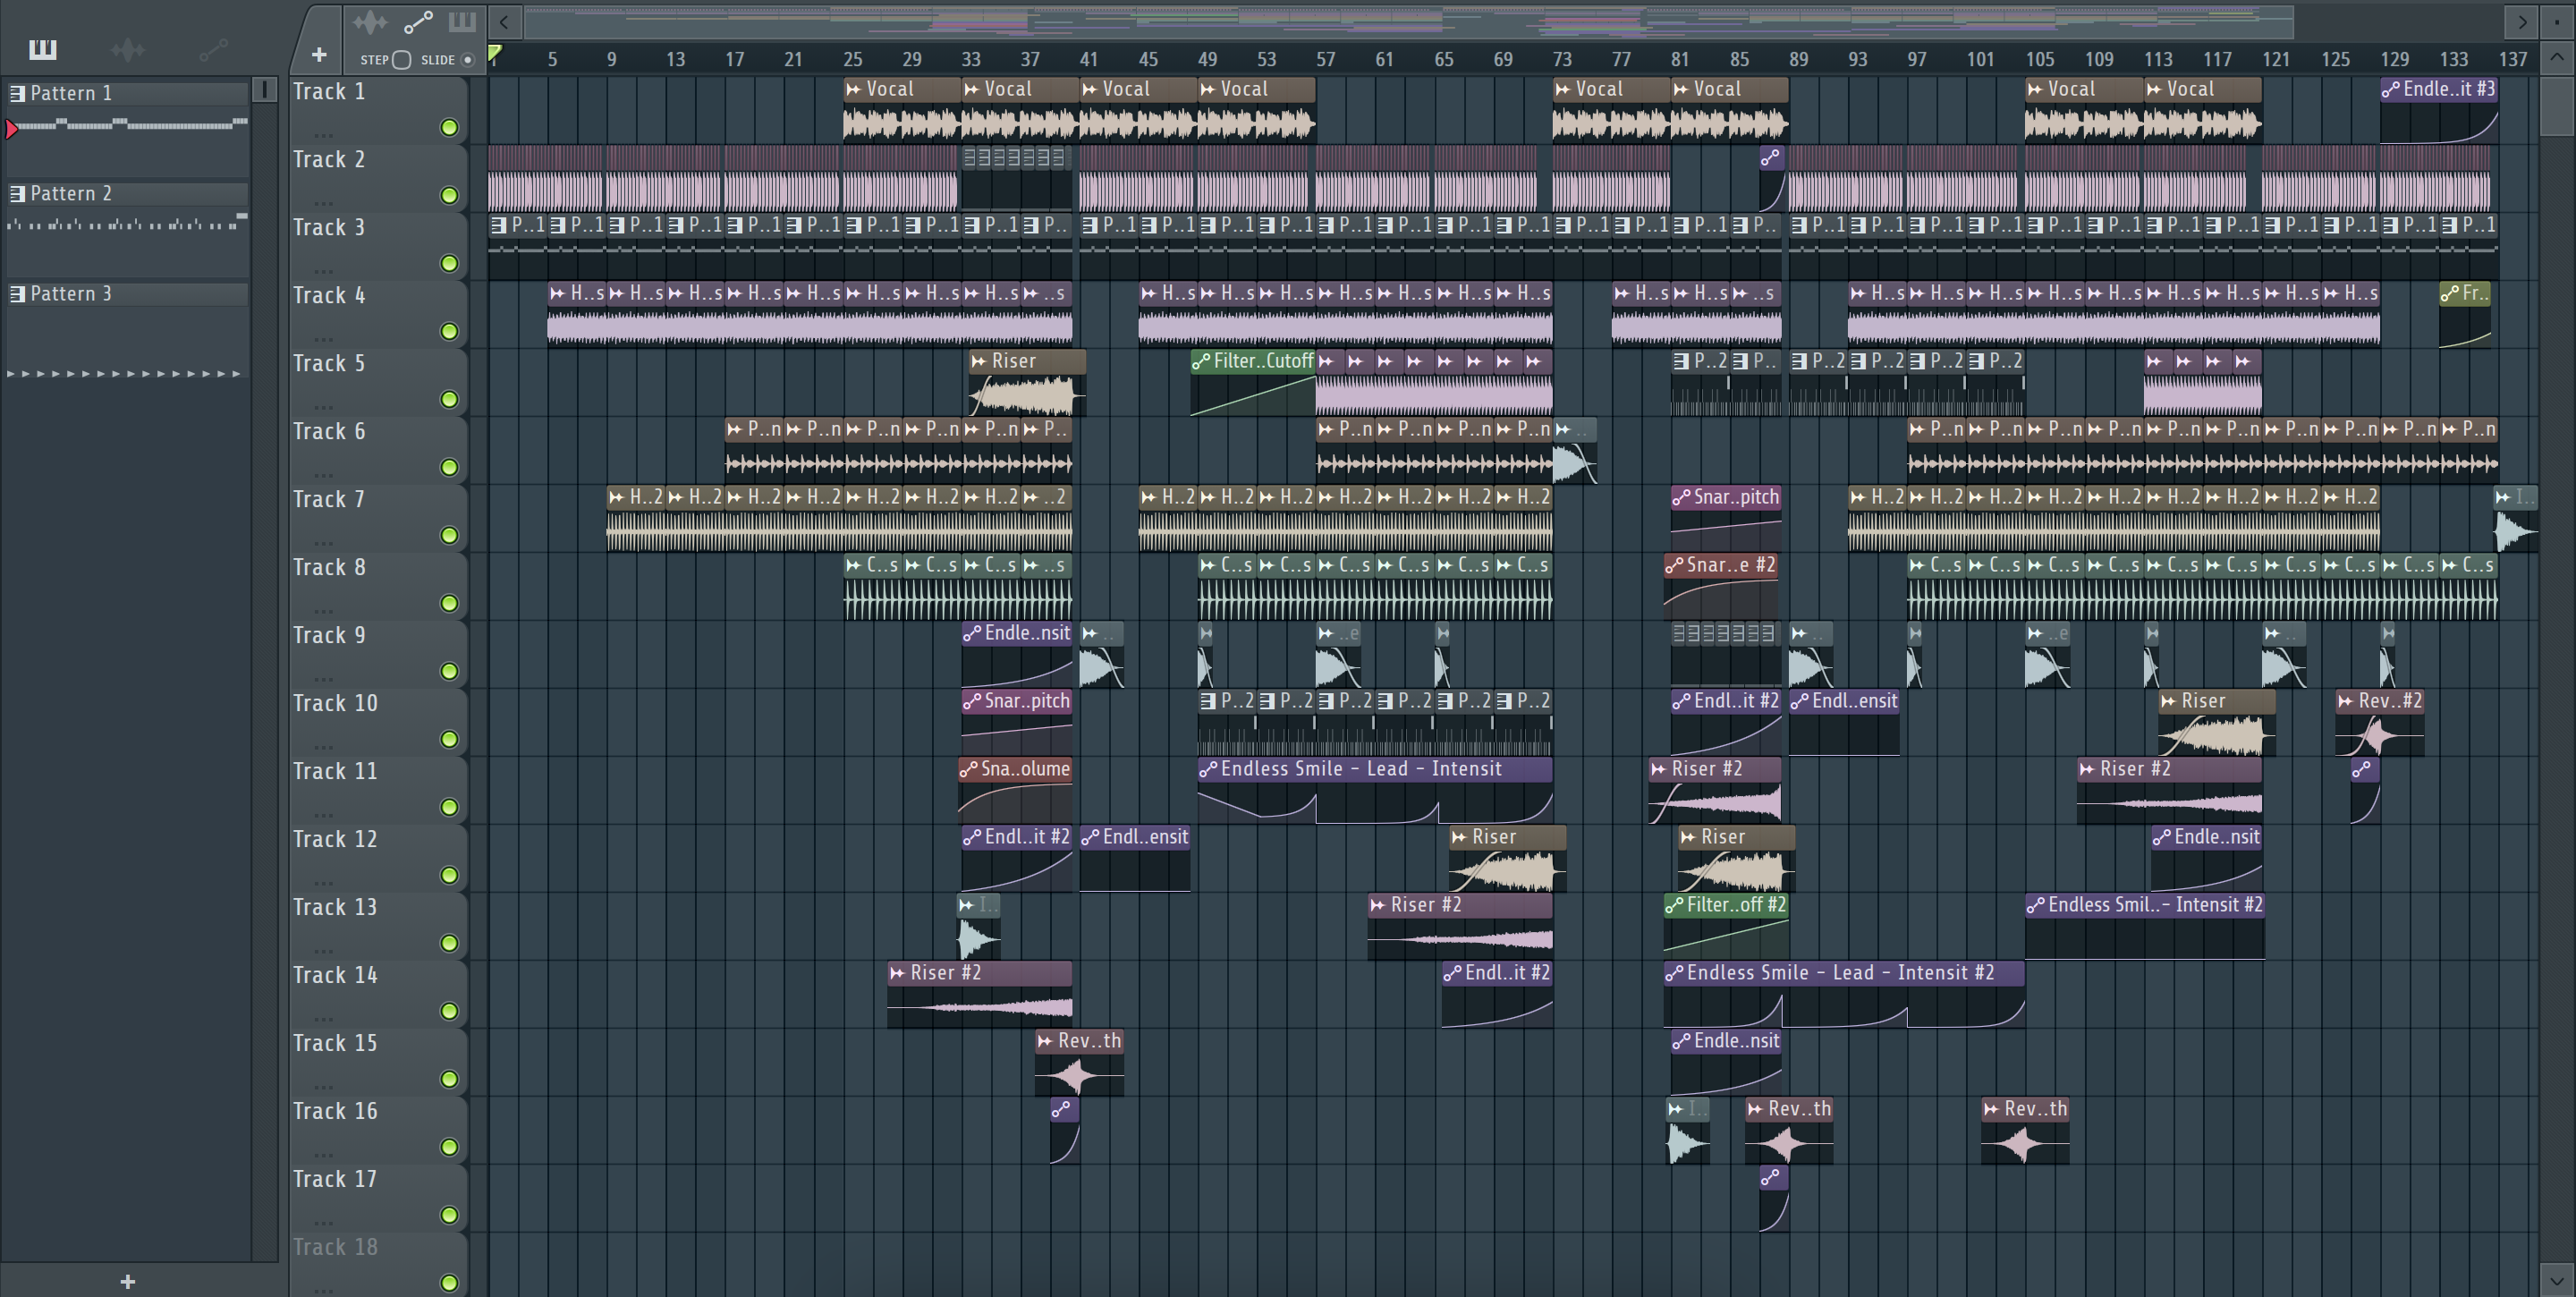Click the picker panel scrollbar handle beside Pattern 1

click(264, 90)
